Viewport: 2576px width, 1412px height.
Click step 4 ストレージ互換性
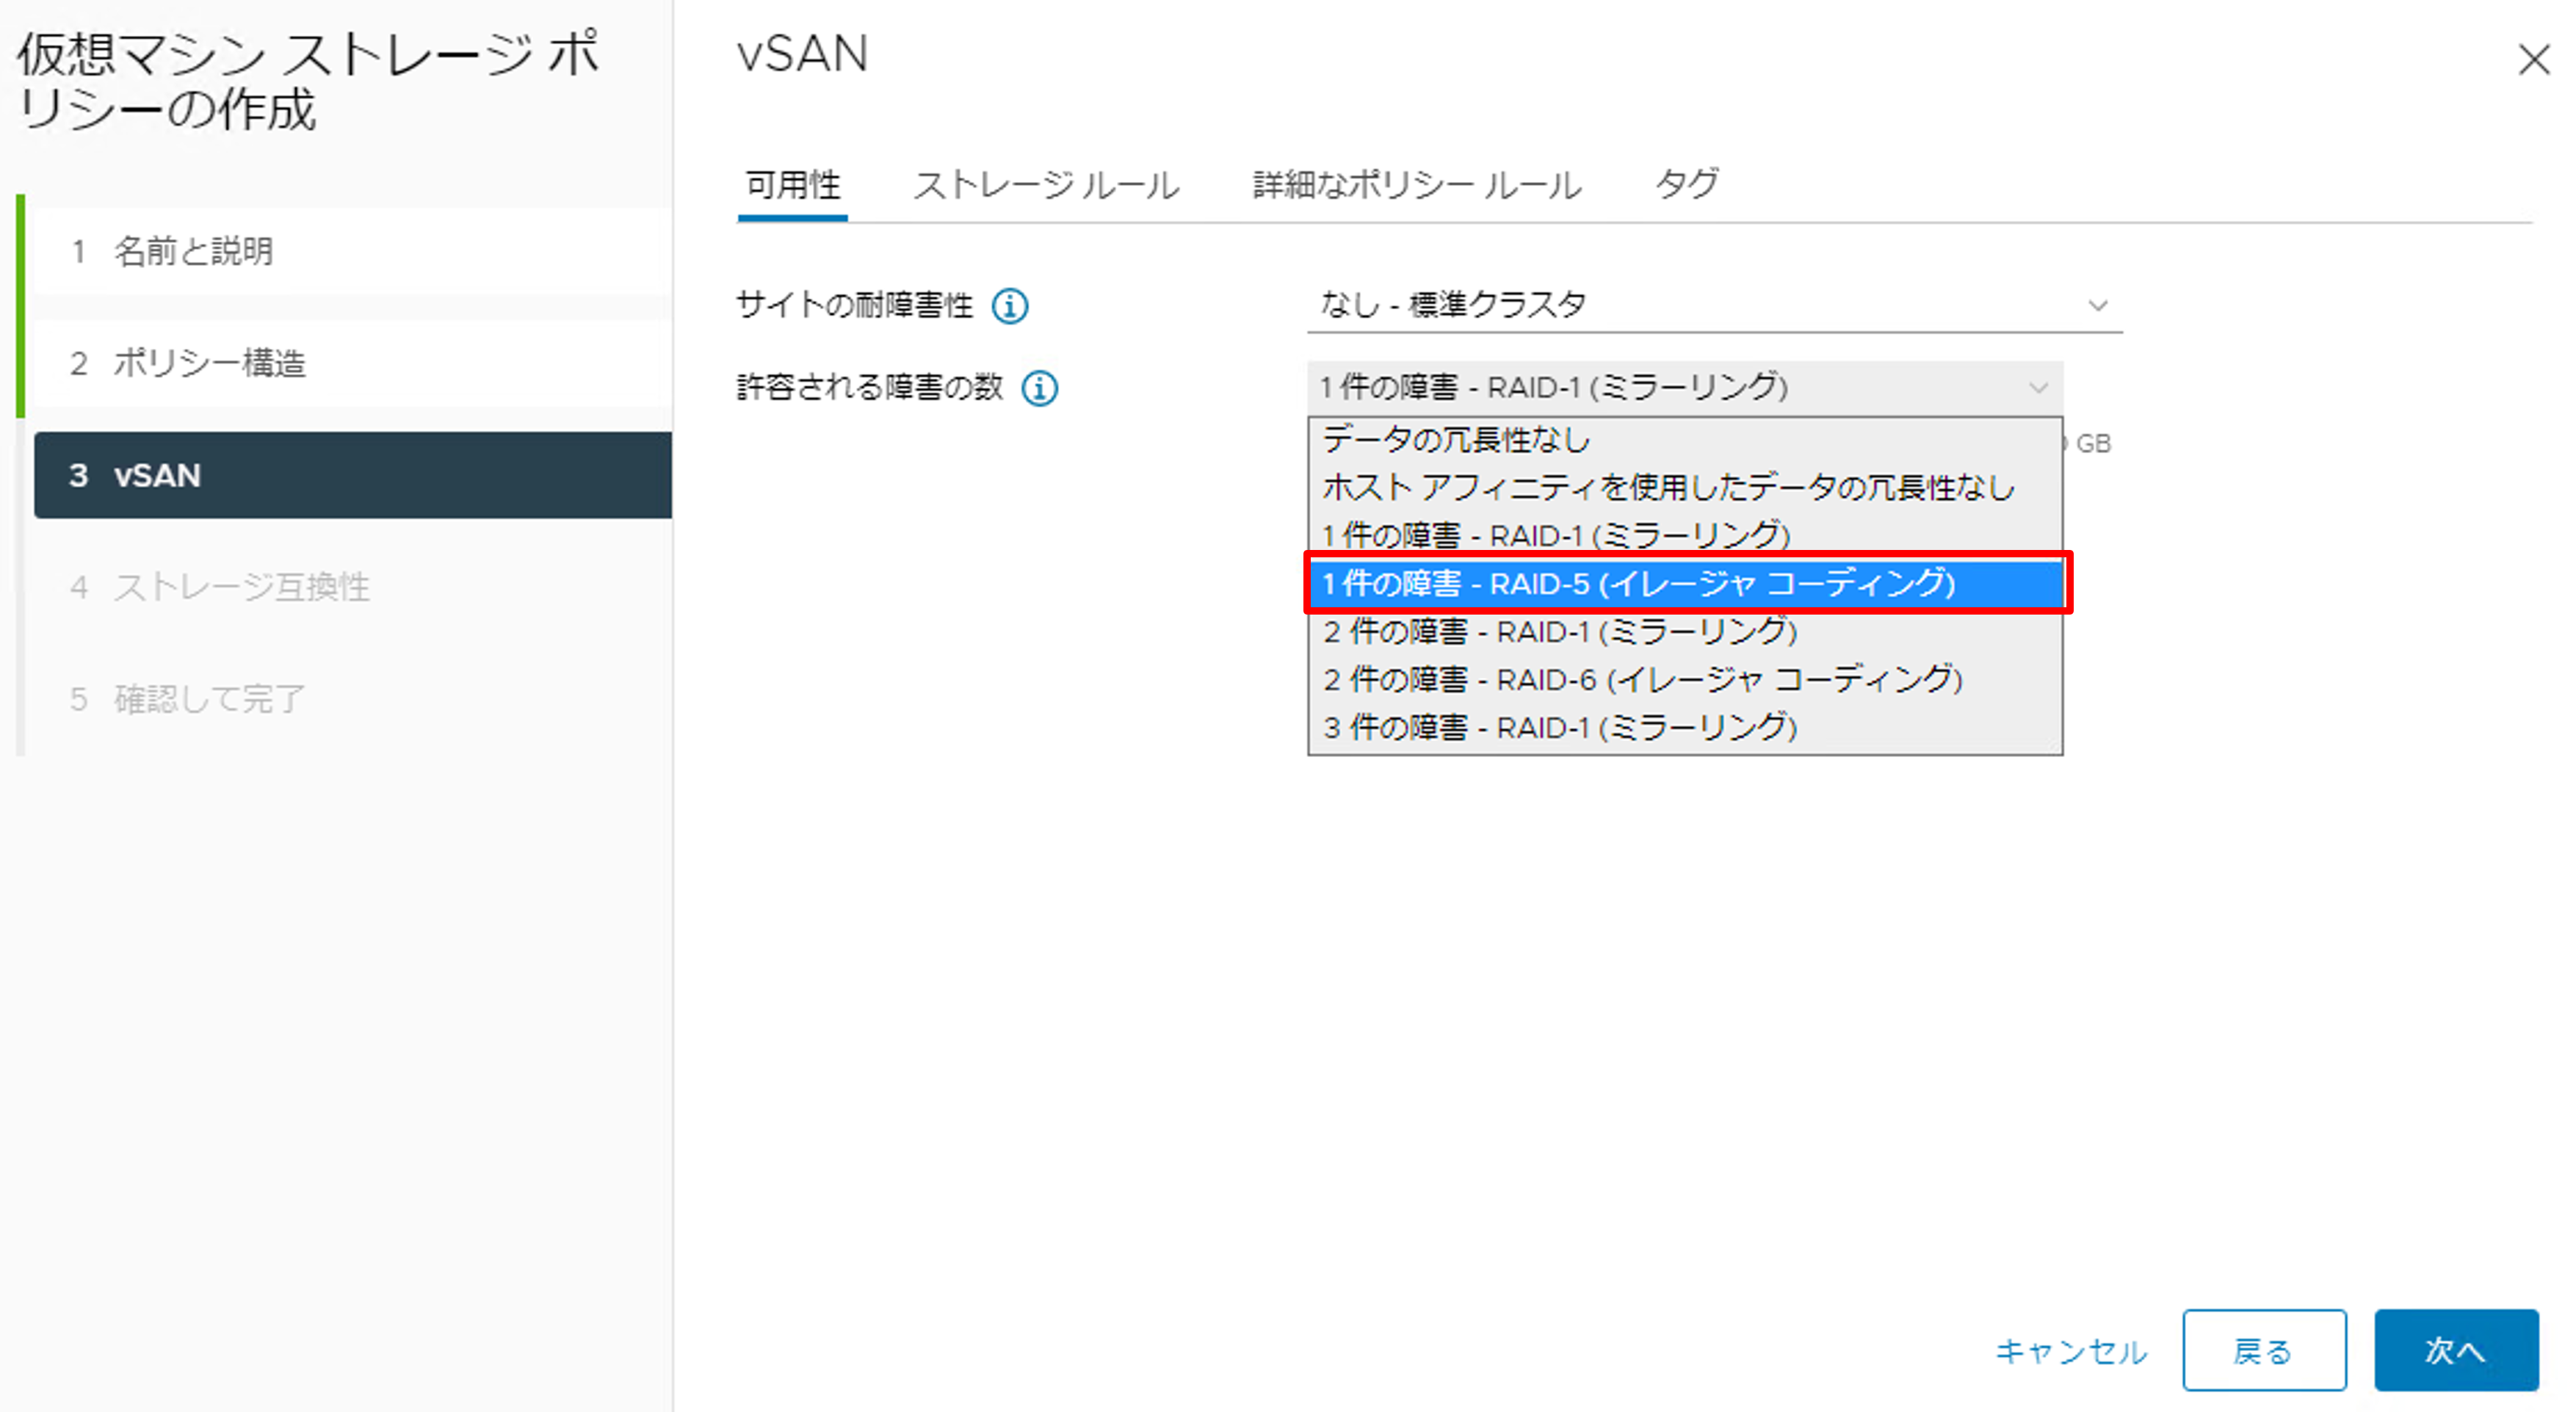coord(352,587)
